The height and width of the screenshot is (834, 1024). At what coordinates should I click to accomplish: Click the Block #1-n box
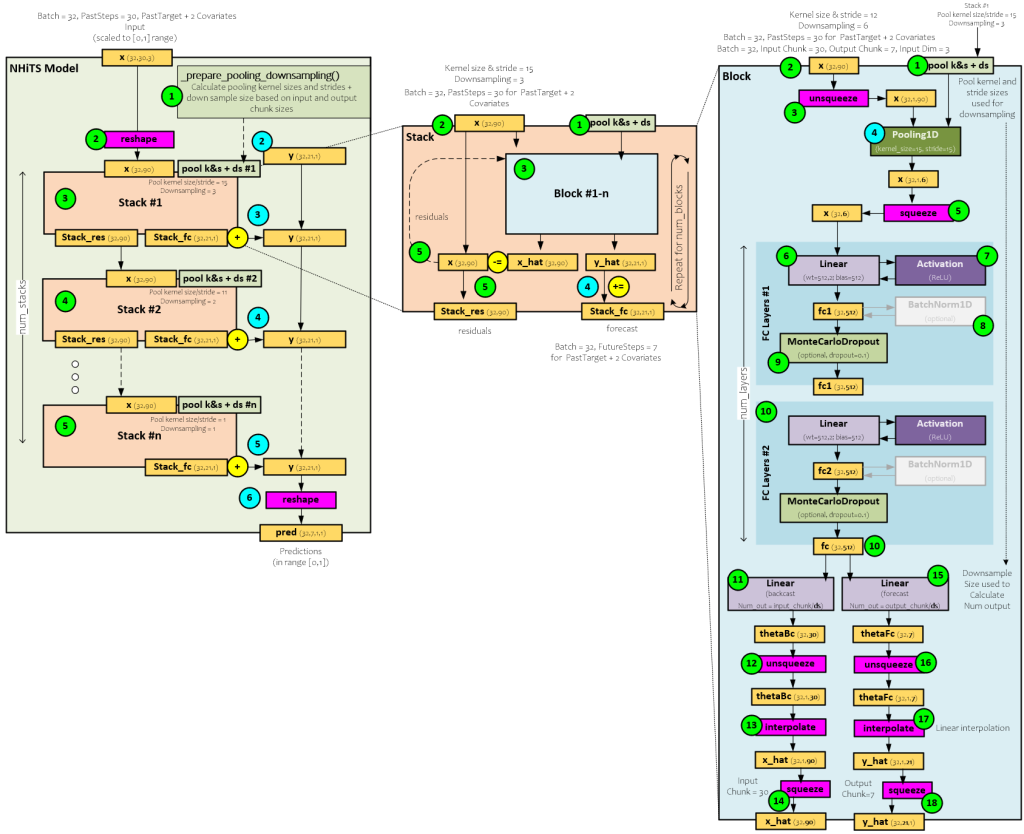click(x=580, y=194)
